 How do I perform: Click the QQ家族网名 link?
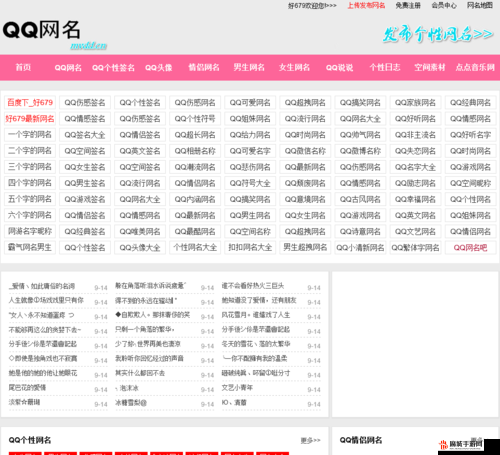coord(415,103)
